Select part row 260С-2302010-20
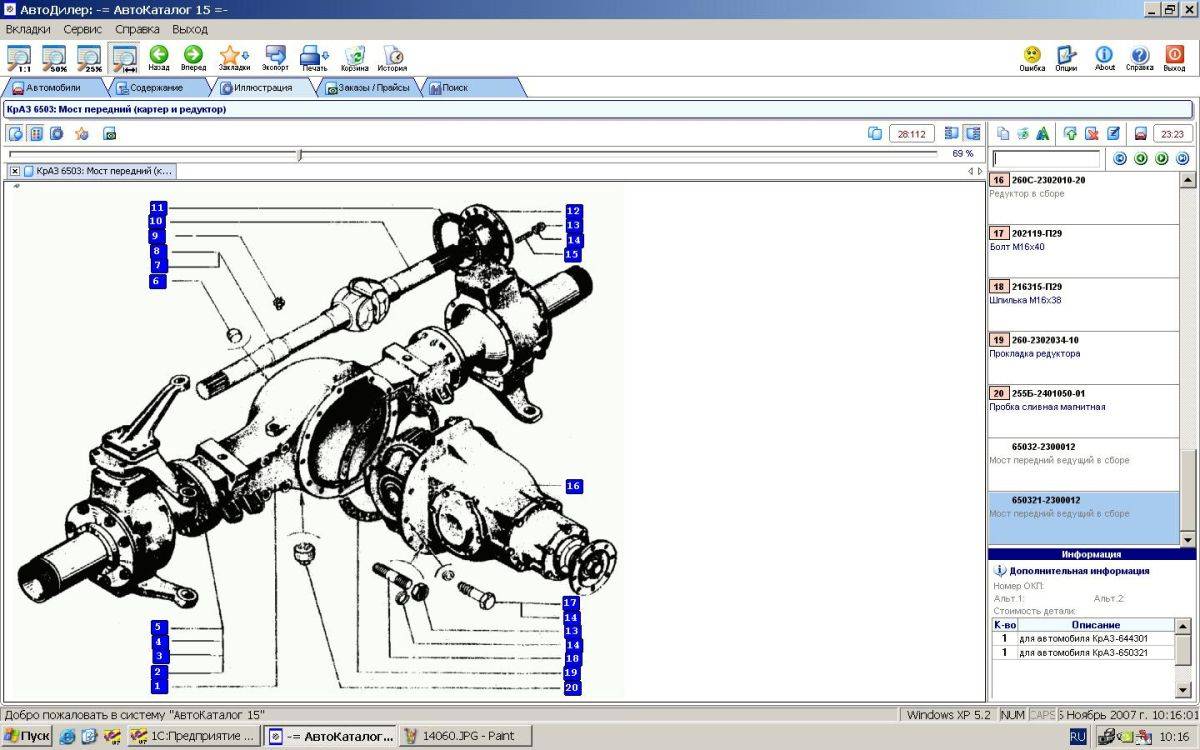The image size is (1200, 750). pos(1084,198)
